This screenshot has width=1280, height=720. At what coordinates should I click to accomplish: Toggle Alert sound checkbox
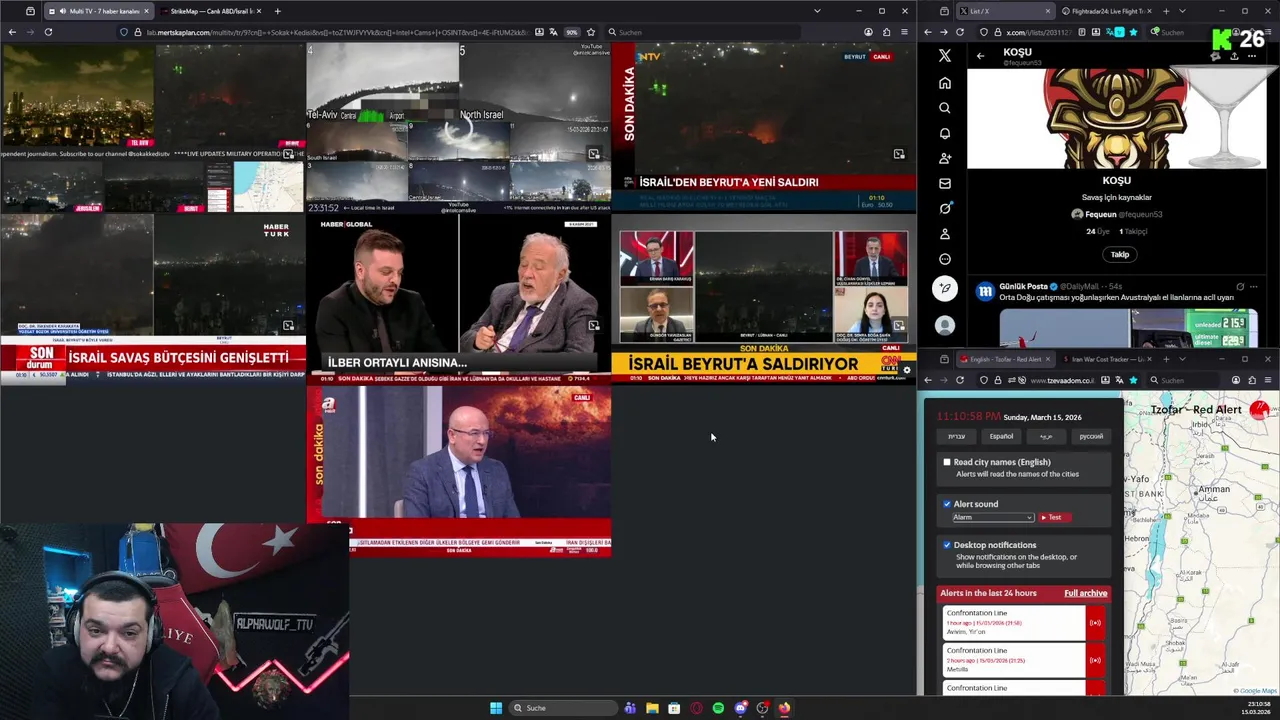point(947,504)
